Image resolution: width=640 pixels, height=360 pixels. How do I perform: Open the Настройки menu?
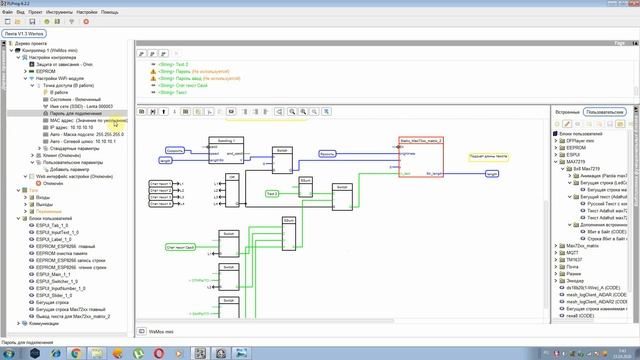pyautogui.click(x=87, y=12)
